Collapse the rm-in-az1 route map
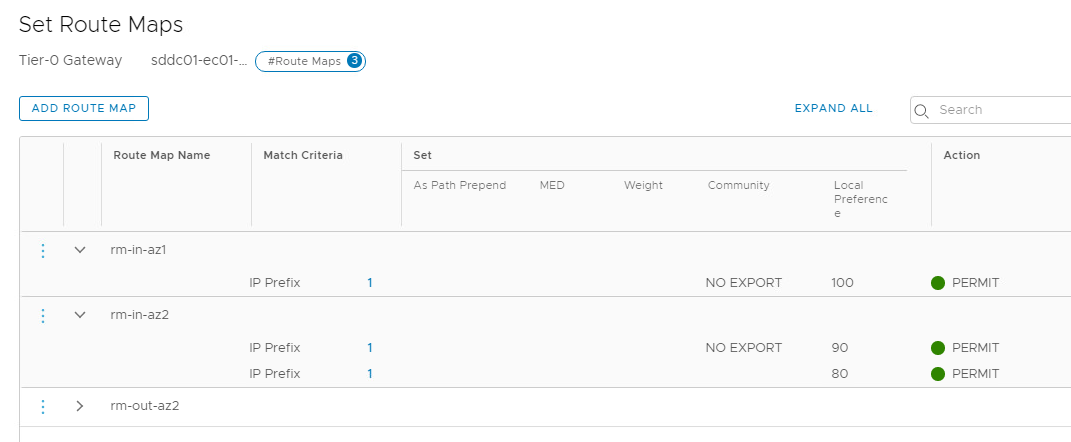The image size is (1071, 442). coord(80,250)
